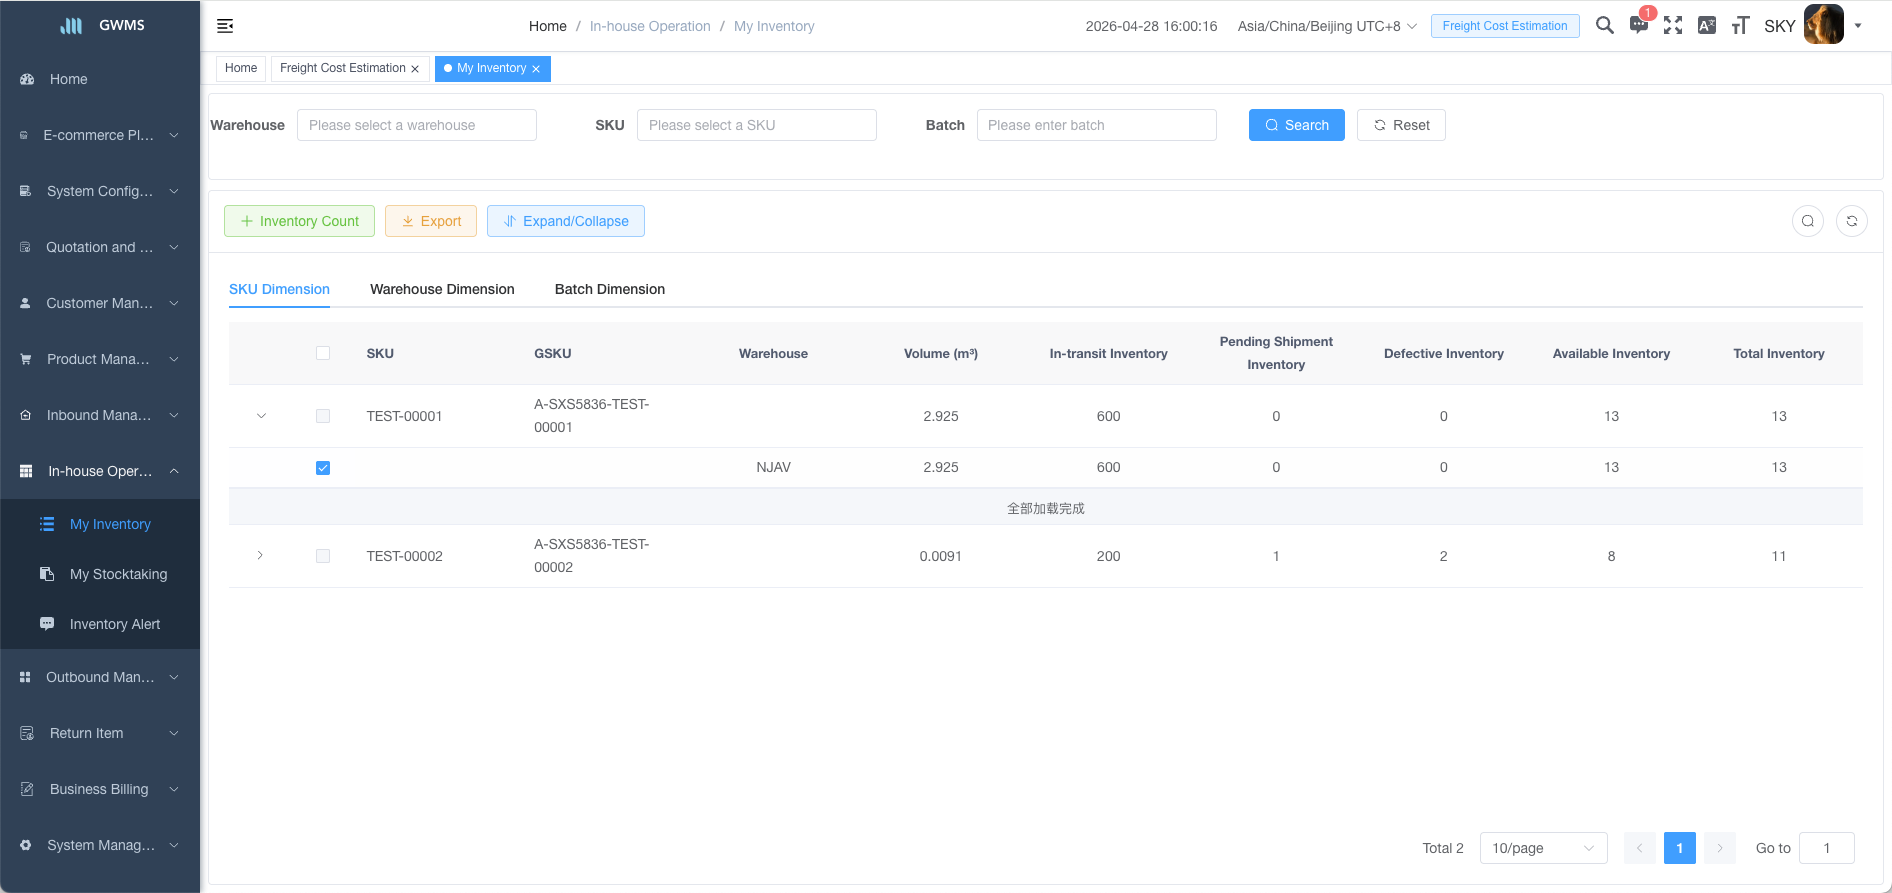Viewport: 1892px width, 893px height.
Task: Select page 1 in pagination
Action: click(x=1680, y=848)
